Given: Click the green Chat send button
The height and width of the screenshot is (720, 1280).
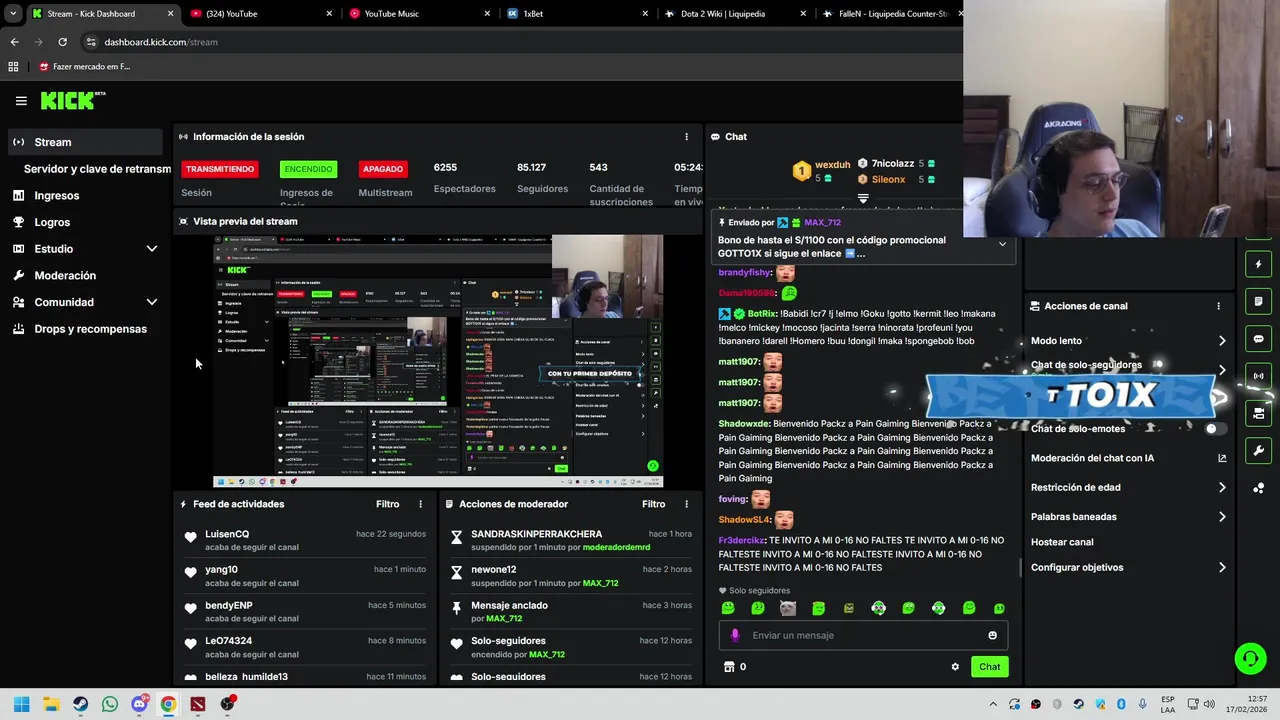Looking at the screenshot, I should tap(989, 667).
